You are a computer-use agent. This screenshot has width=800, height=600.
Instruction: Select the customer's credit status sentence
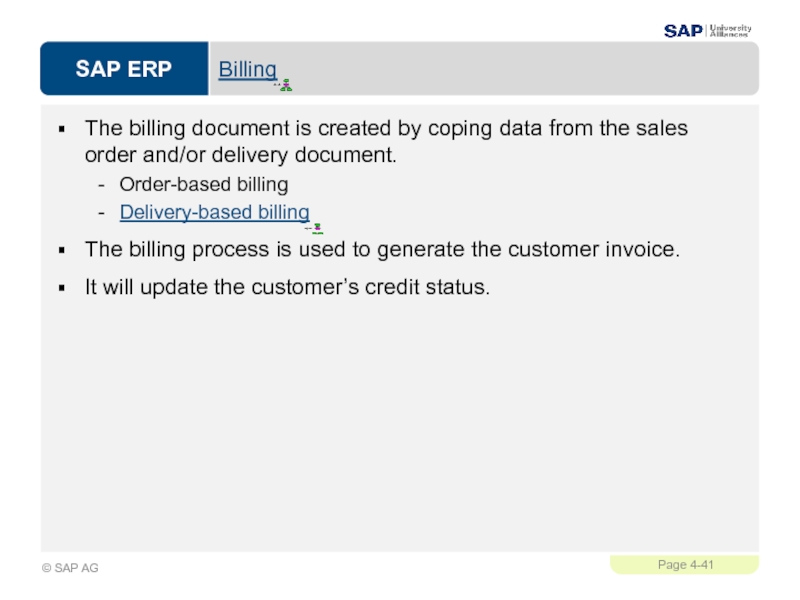(x=287, y=287)
